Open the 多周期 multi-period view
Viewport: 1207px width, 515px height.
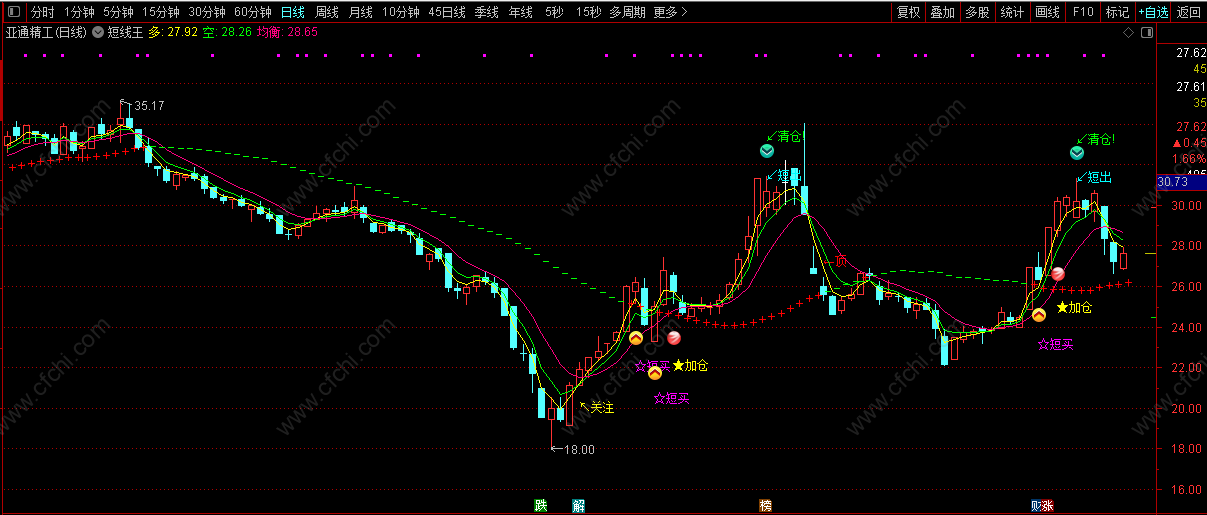(627, 12)
